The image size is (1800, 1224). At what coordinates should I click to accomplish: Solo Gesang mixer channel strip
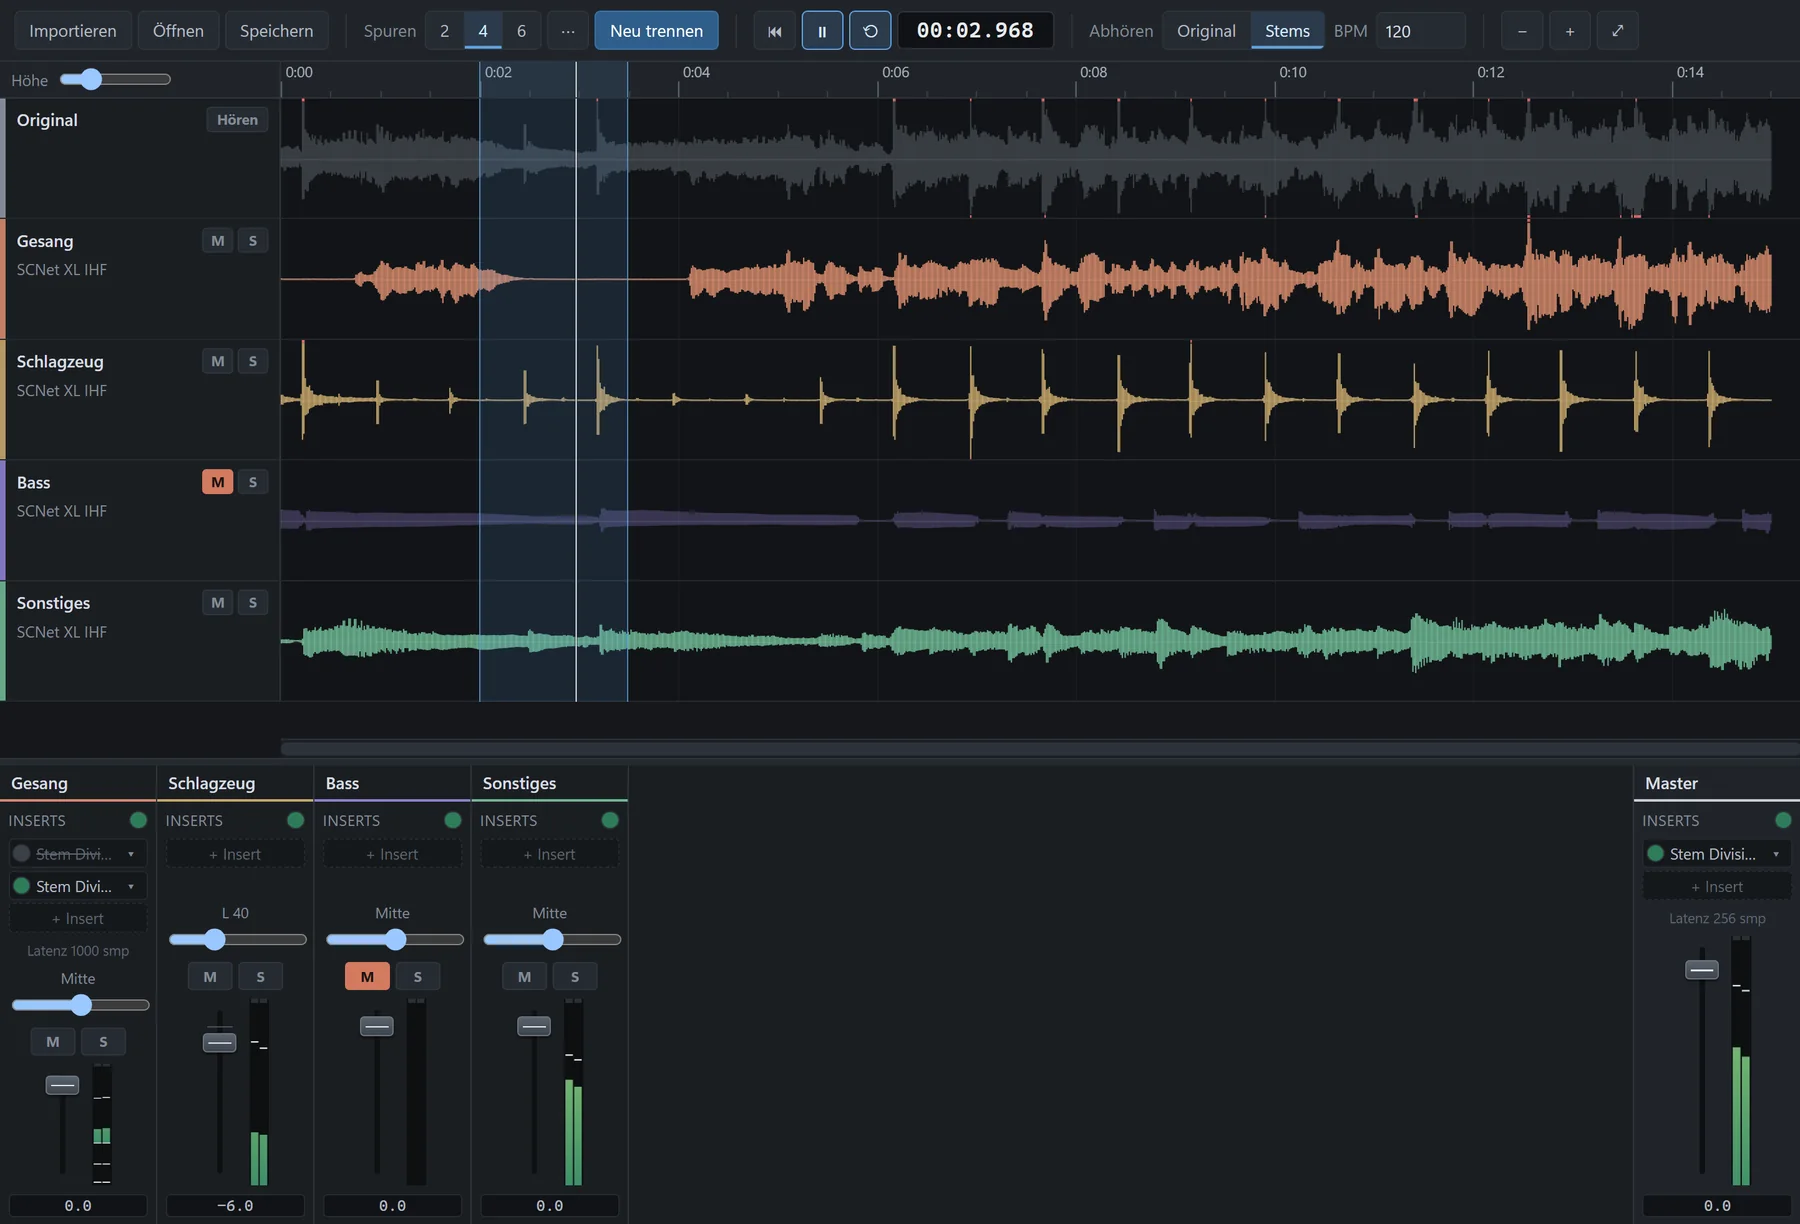103,1042
